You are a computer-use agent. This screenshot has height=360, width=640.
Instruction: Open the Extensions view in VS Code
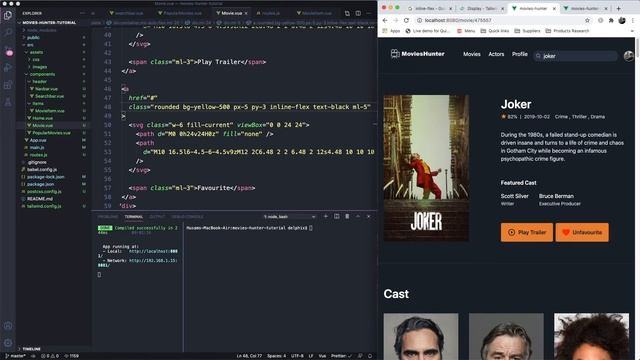8,85
